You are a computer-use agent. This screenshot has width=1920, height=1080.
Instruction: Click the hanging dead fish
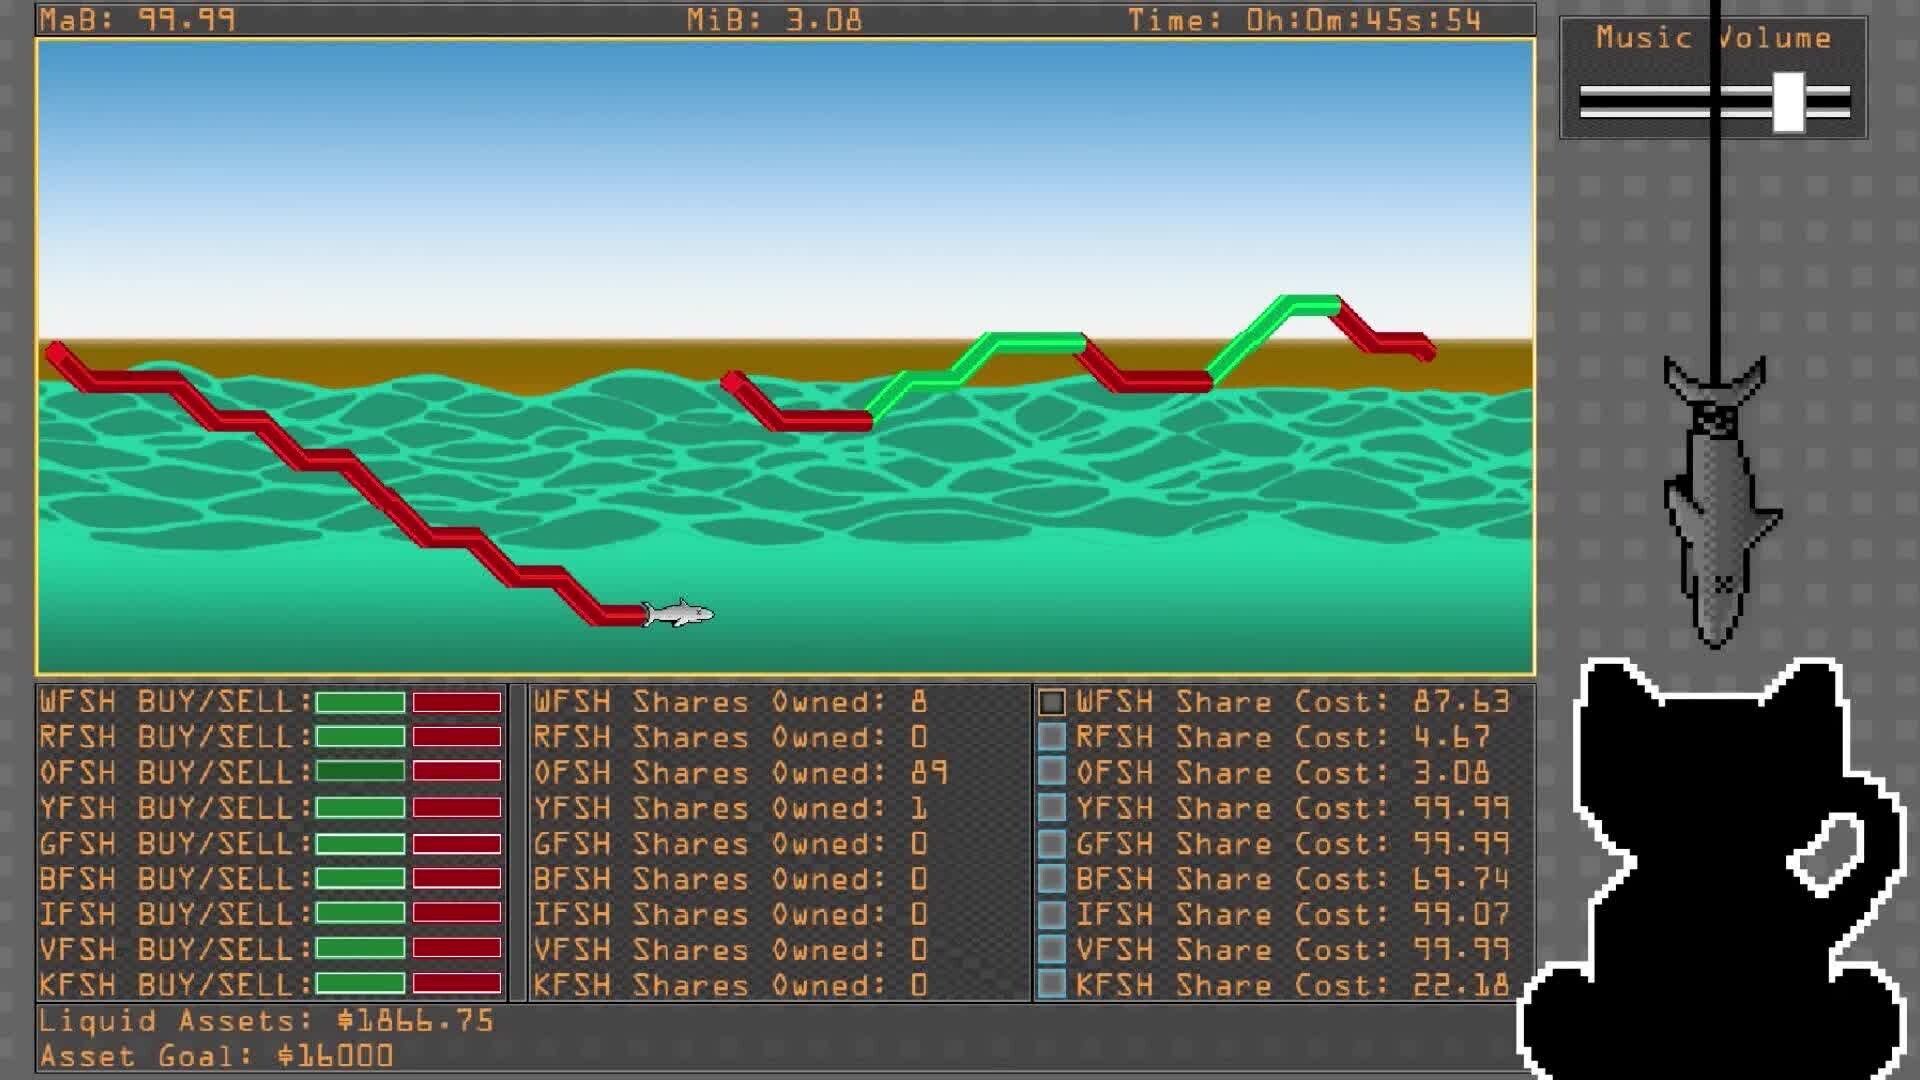point(1717,505)
